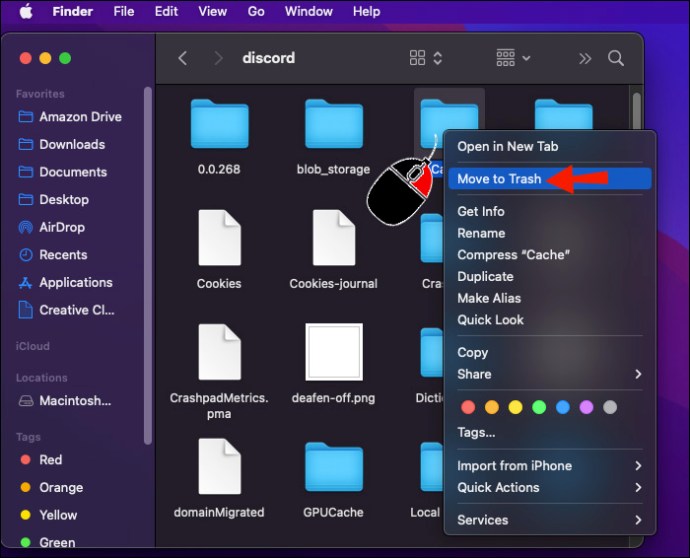This screenshot has height=558, width=690.
Task: Apply the blue tag color dot
Action: click(563, 407)
